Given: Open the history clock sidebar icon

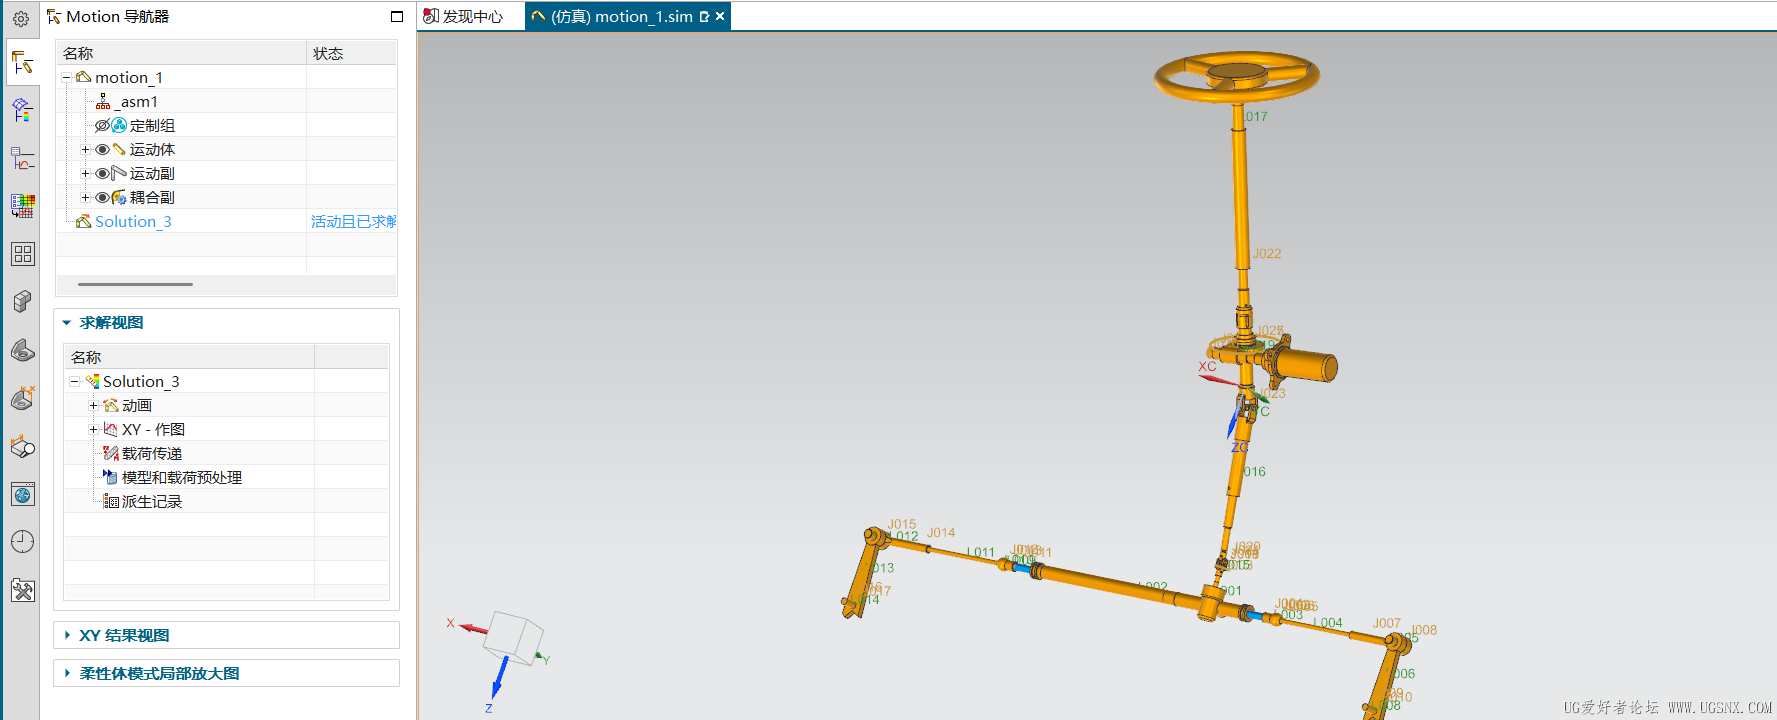Looking at the screenshot, I should pyautogui.click(x=22, y=542).
